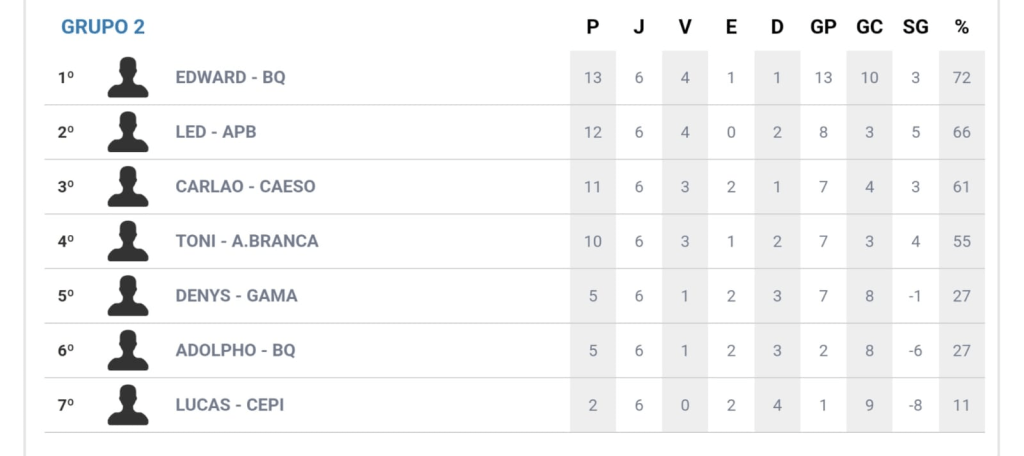The width and height of the screenshot is (1024, 456).
Task: Open LED - APB player entry
Action: (x=216, y=132)
